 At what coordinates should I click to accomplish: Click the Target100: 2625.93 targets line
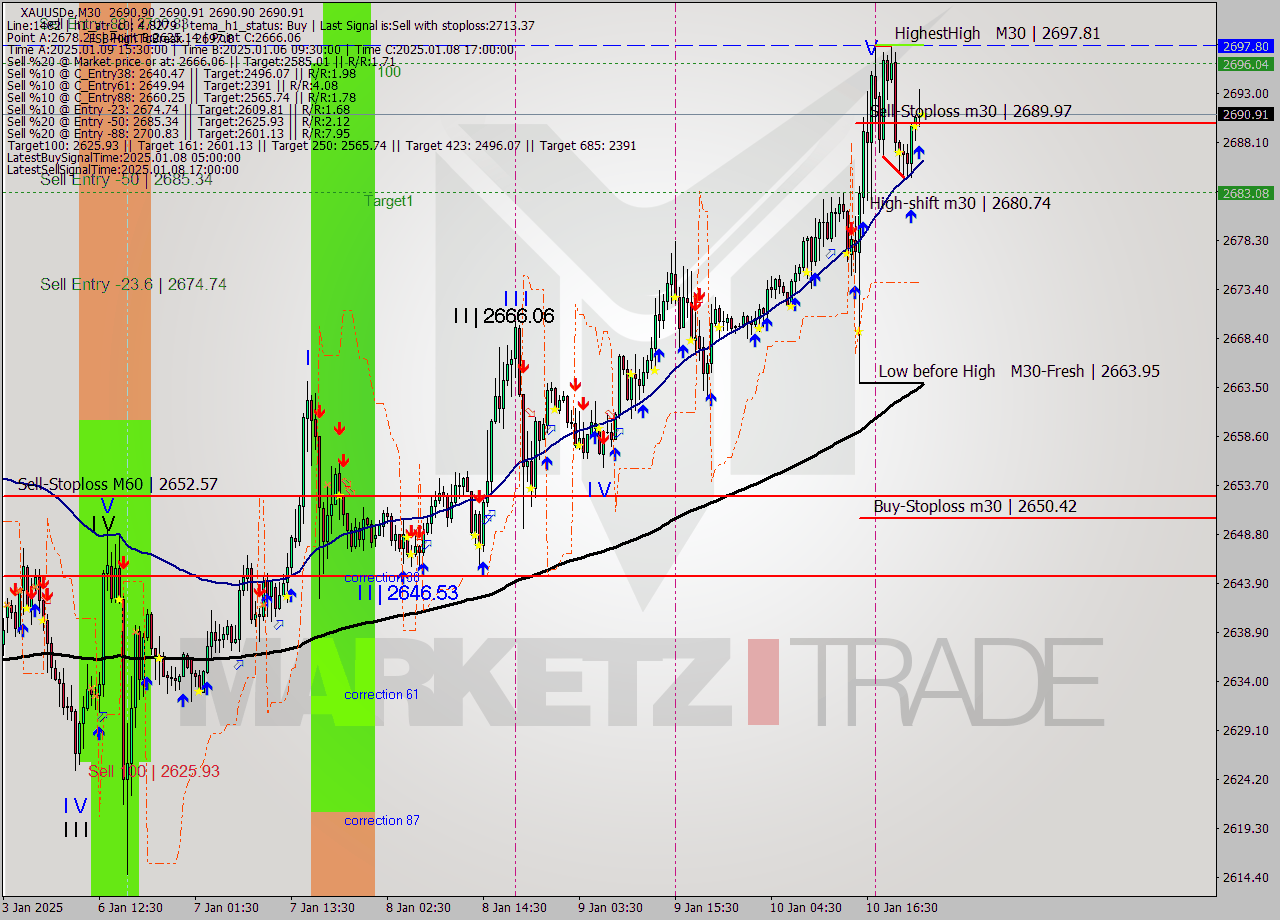click(x=321, y=145)
